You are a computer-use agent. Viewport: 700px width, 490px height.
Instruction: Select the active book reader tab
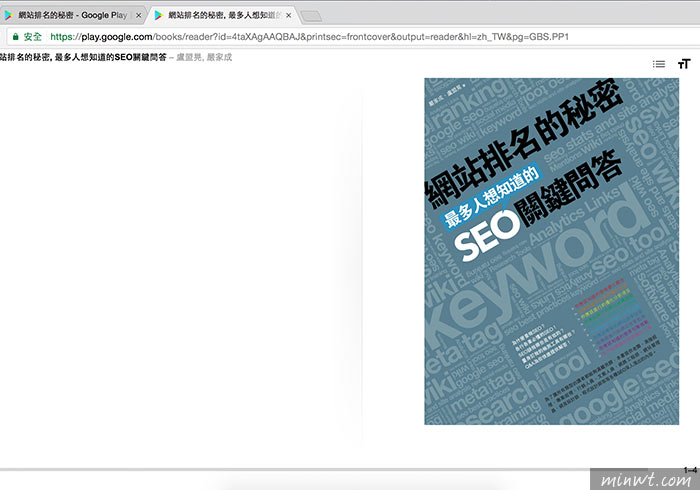(221, 15)
